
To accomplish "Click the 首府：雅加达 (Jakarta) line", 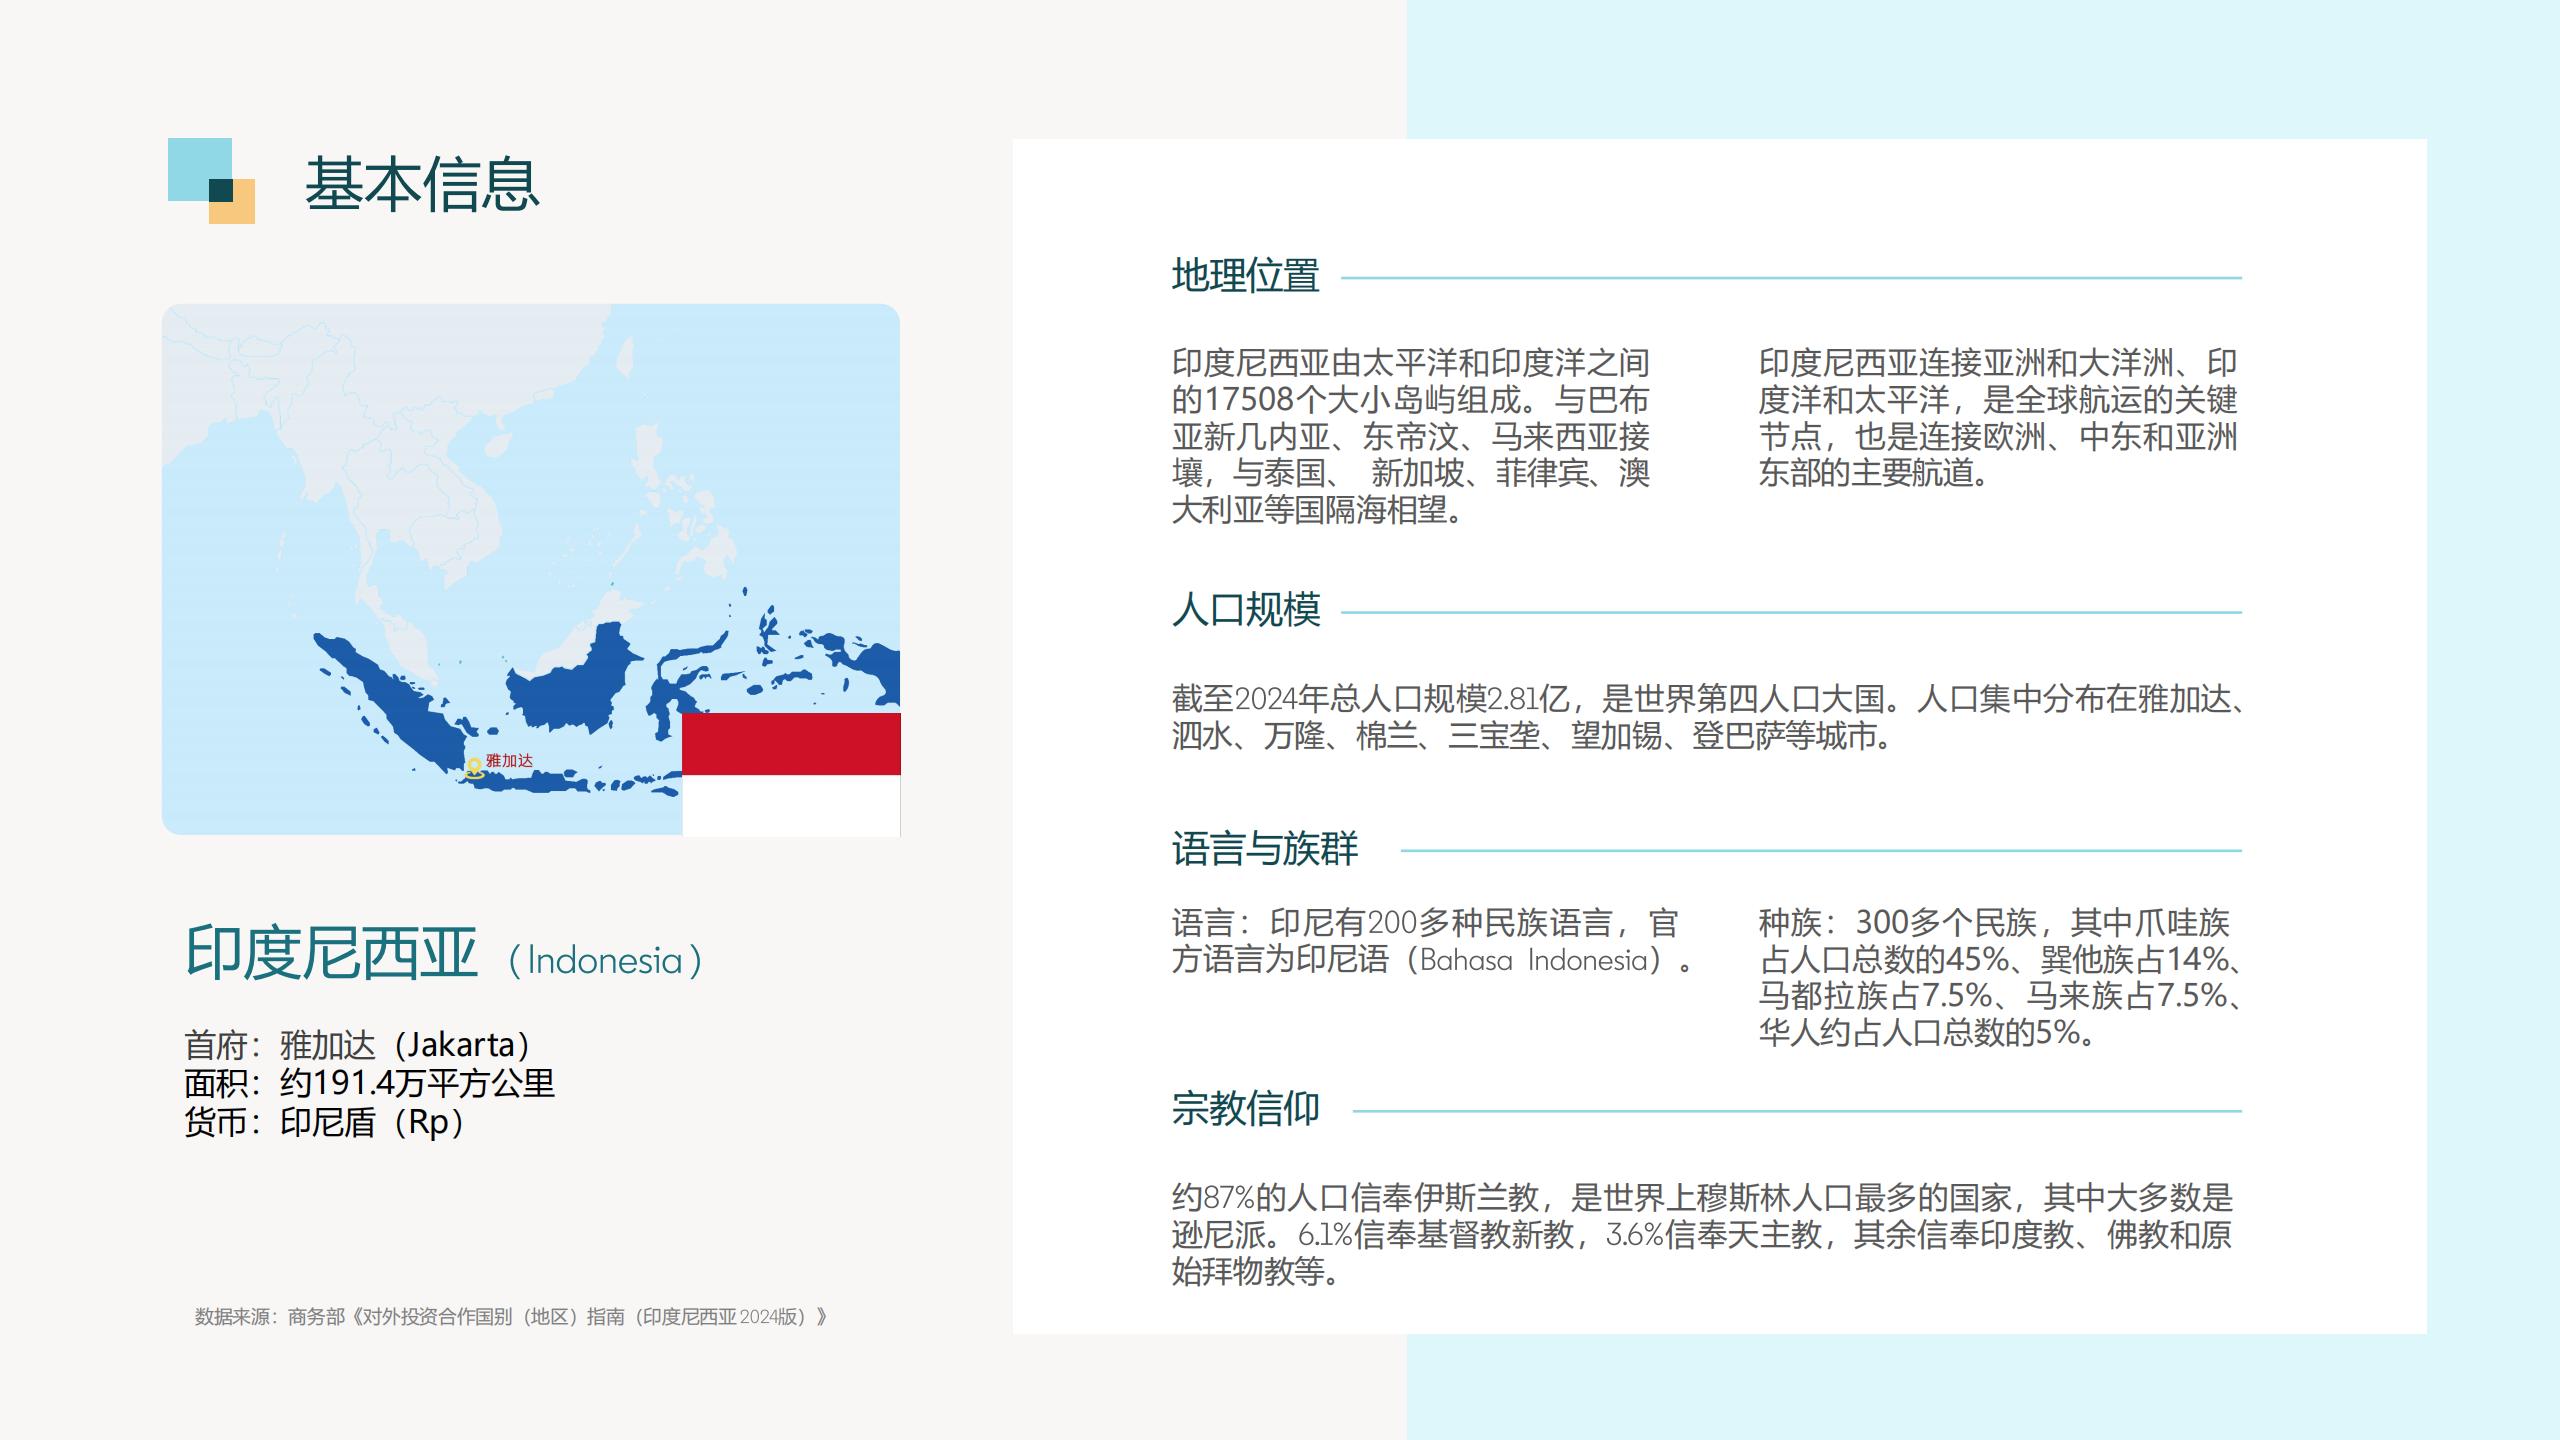I will point(357,1045).
